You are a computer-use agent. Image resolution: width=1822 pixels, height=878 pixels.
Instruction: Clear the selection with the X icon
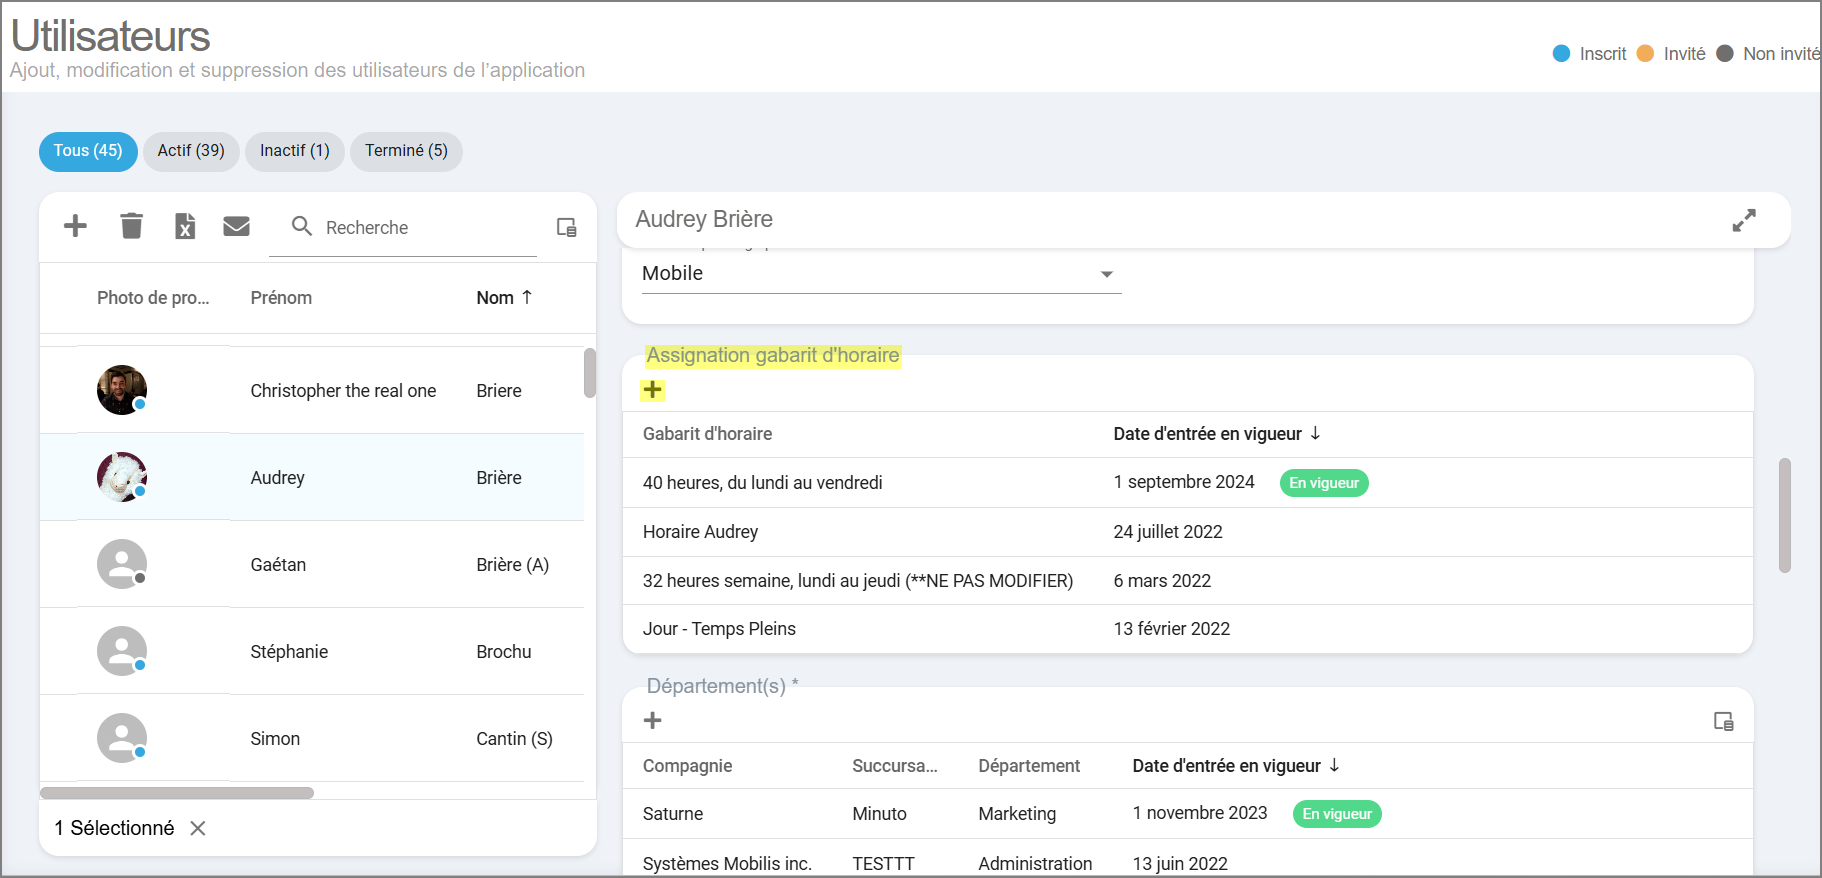198,828
